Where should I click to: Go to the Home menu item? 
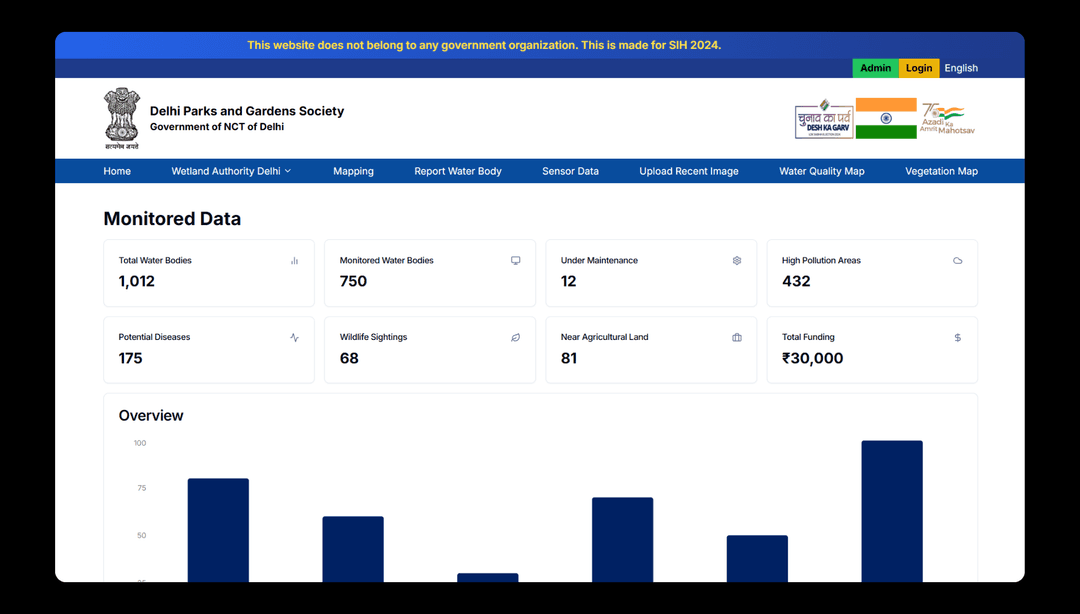[117, 171]
